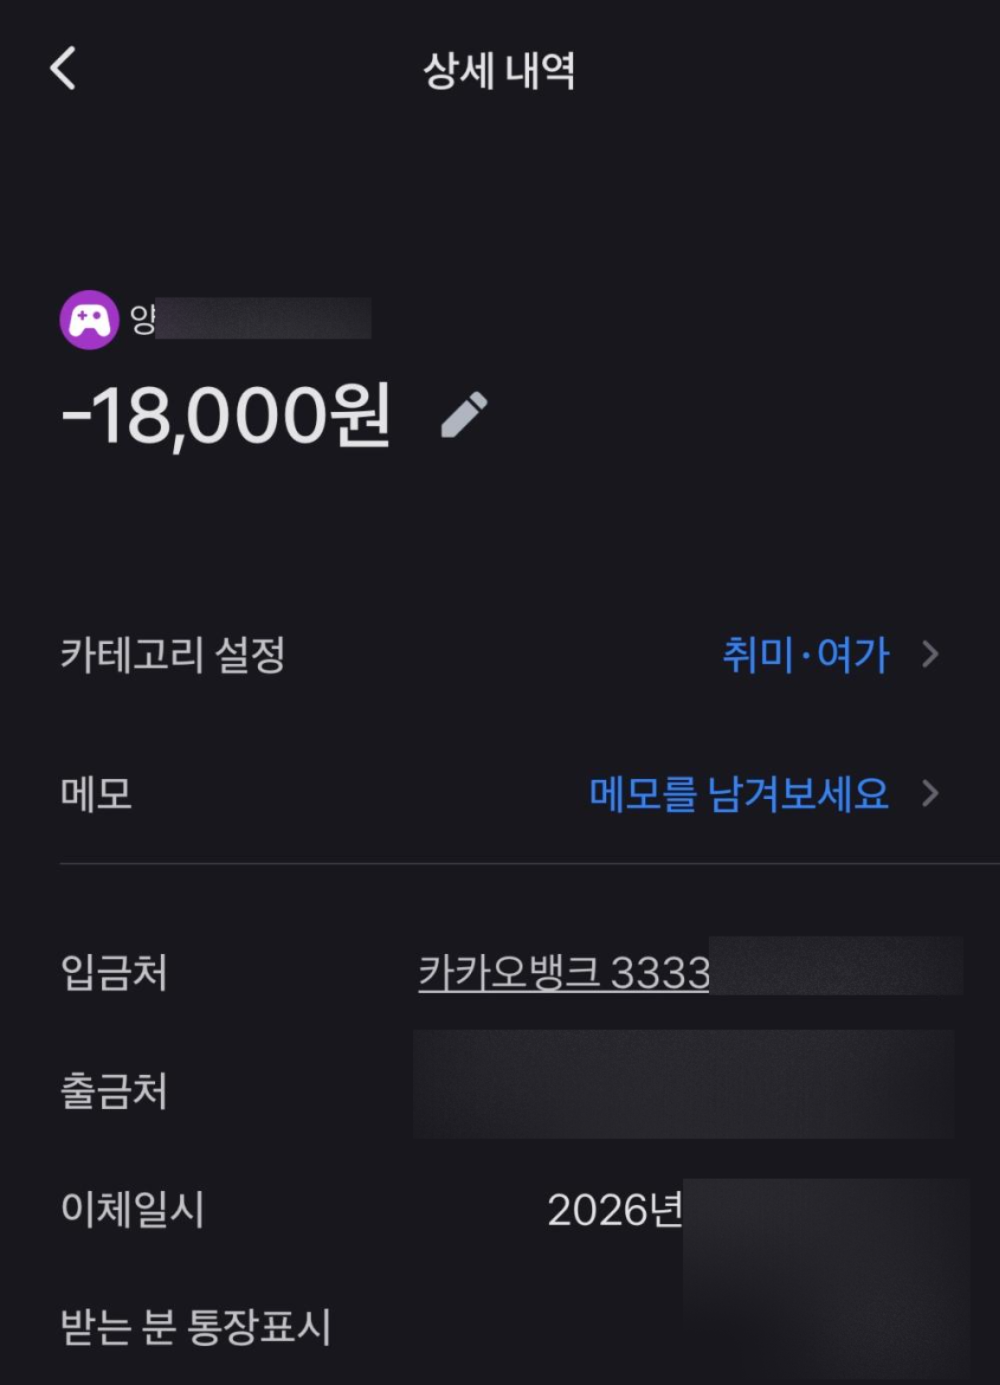Tap the 상세 내역 page title
Image resolution: width=1000 pixels, height=1385 pixels.
point(499,70)
